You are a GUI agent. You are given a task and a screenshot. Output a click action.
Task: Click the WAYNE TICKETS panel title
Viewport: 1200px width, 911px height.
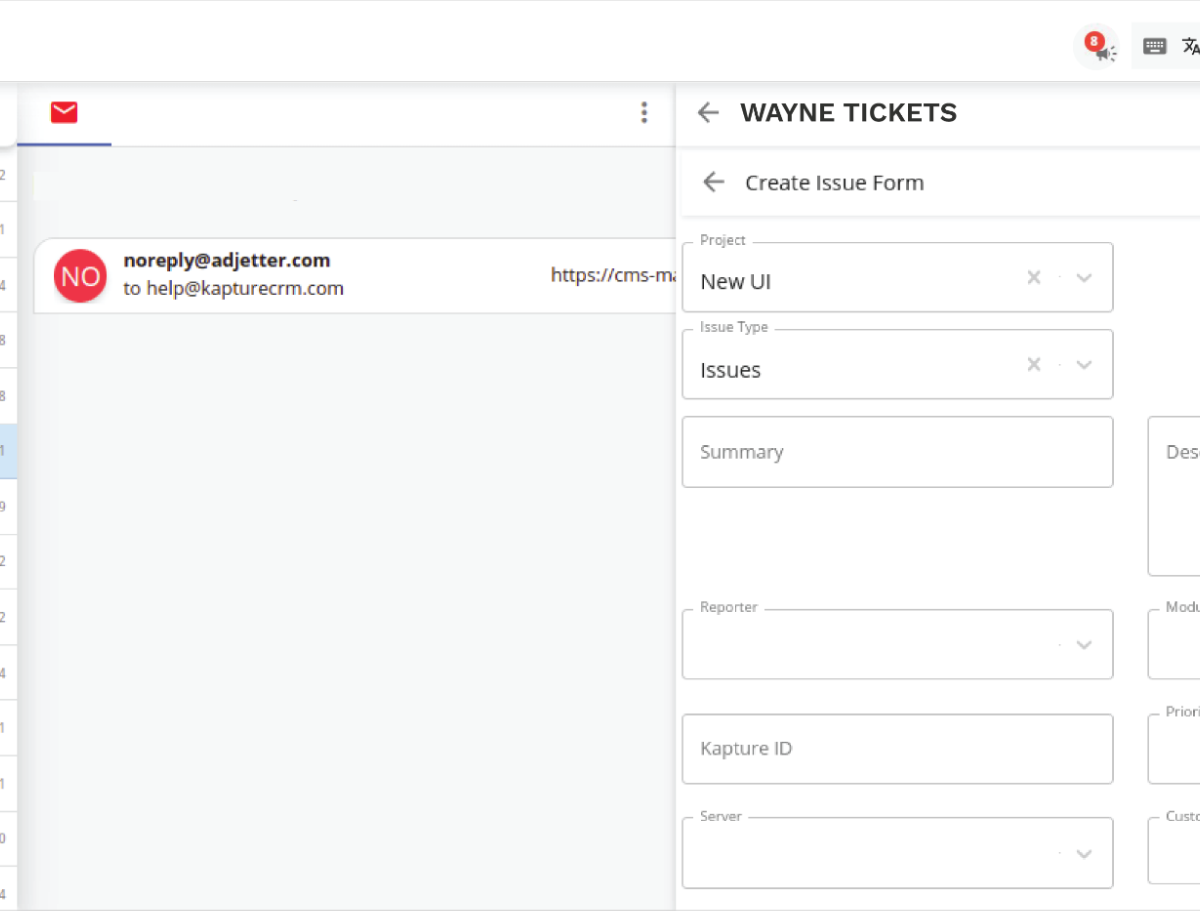pos(848,113)
